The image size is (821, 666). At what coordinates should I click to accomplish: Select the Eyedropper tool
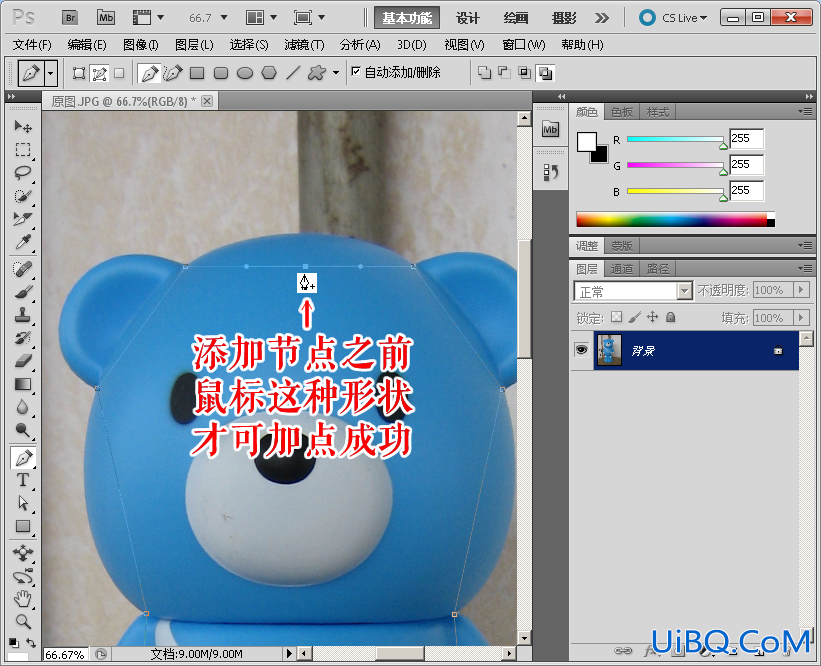tap(23, 242)
